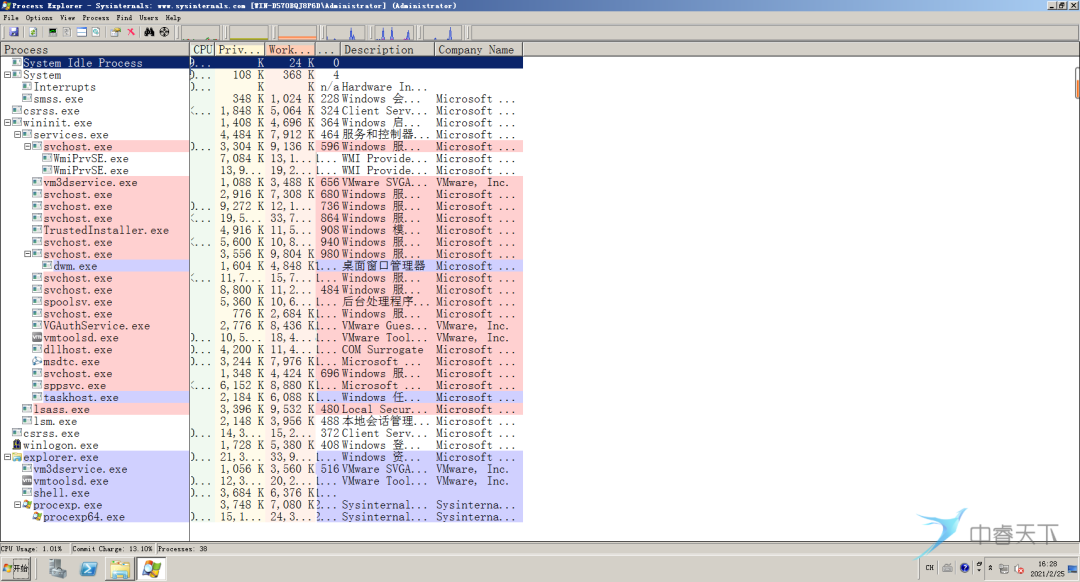Click the vmtoolsd.exe icon under services.exe

pyautogui.click(x=37, y=338)
